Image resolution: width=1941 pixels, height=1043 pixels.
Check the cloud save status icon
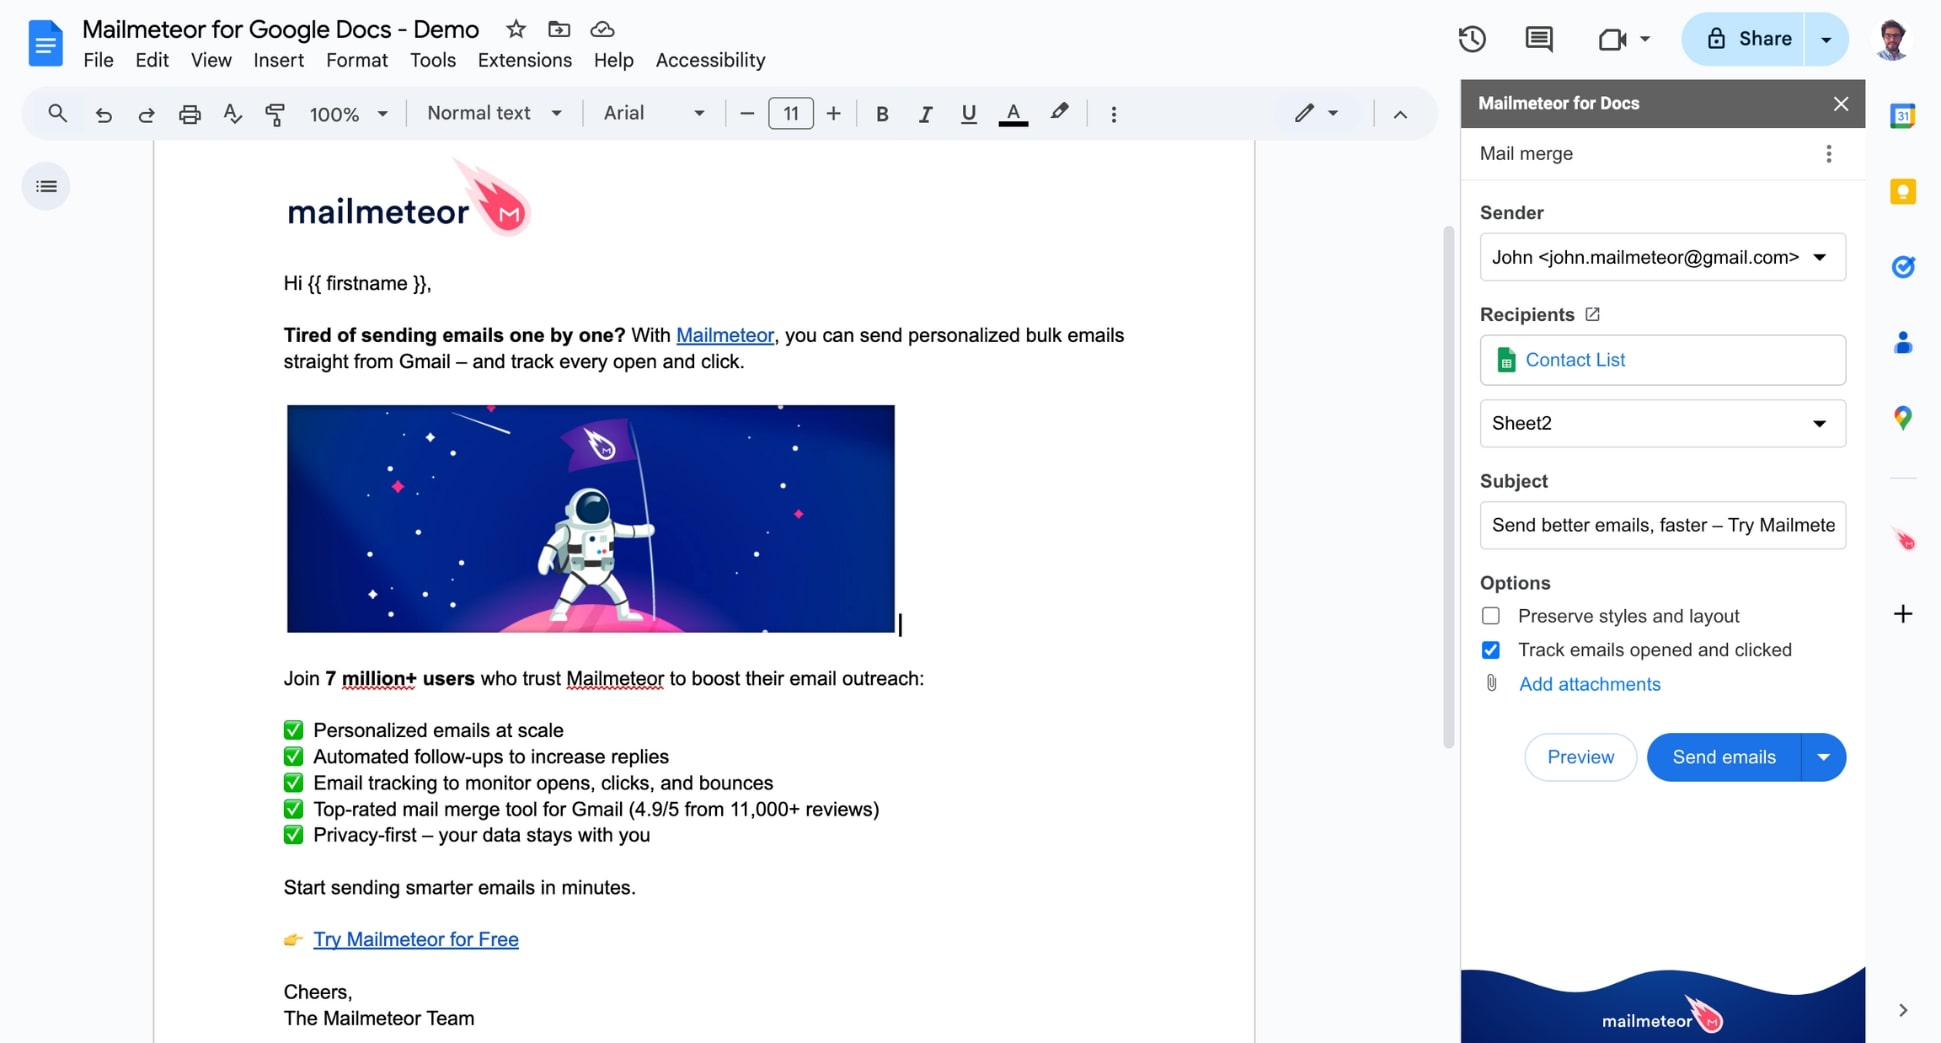point(602,29)
